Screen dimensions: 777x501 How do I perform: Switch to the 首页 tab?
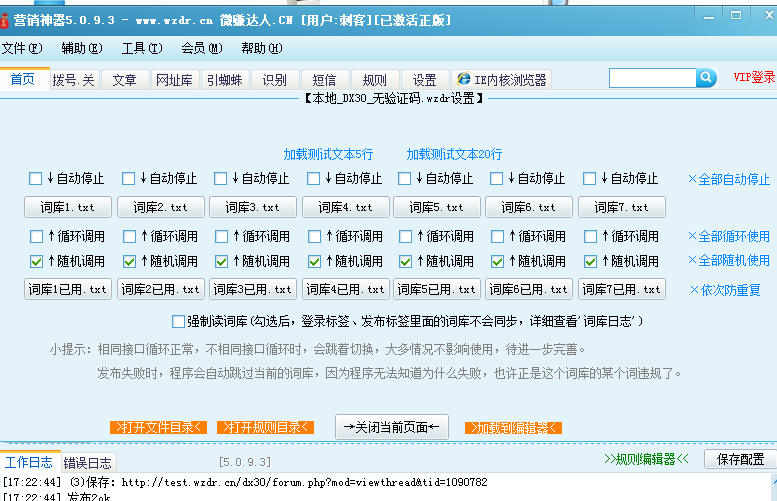click(x=23, y=79)
